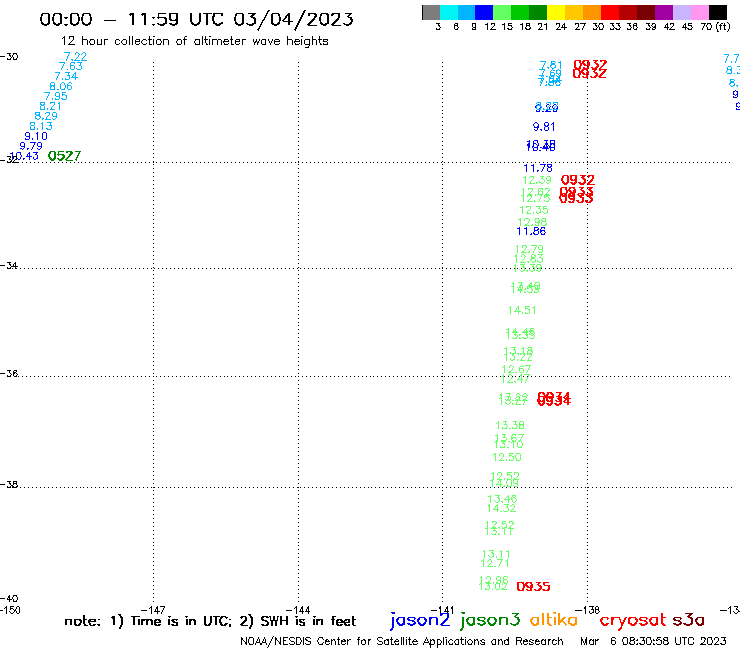Screen dimensions: 740x650
Task: Click the wave height value 12.50
Action: point(507,457)
